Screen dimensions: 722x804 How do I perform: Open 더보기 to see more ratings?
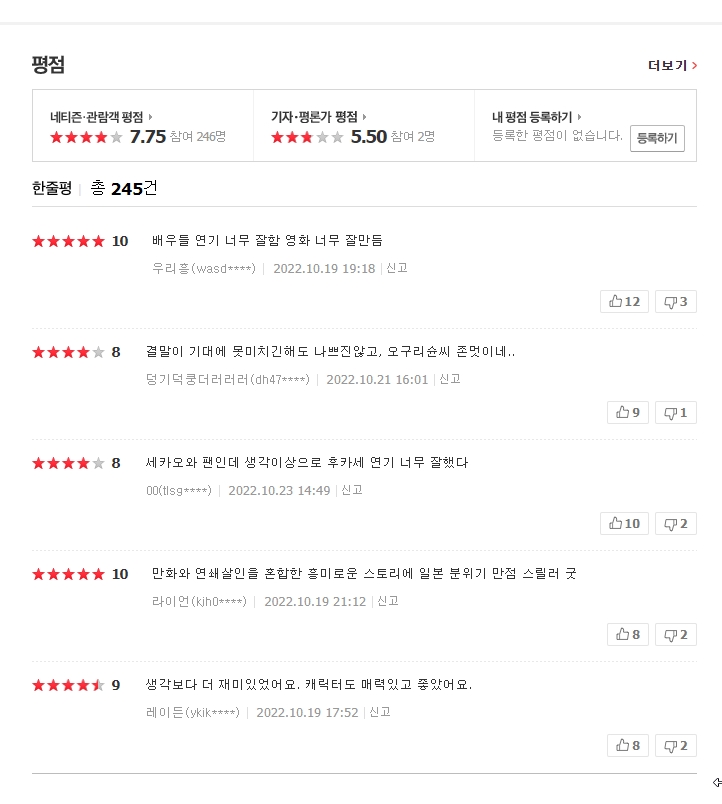pos(672,66)
